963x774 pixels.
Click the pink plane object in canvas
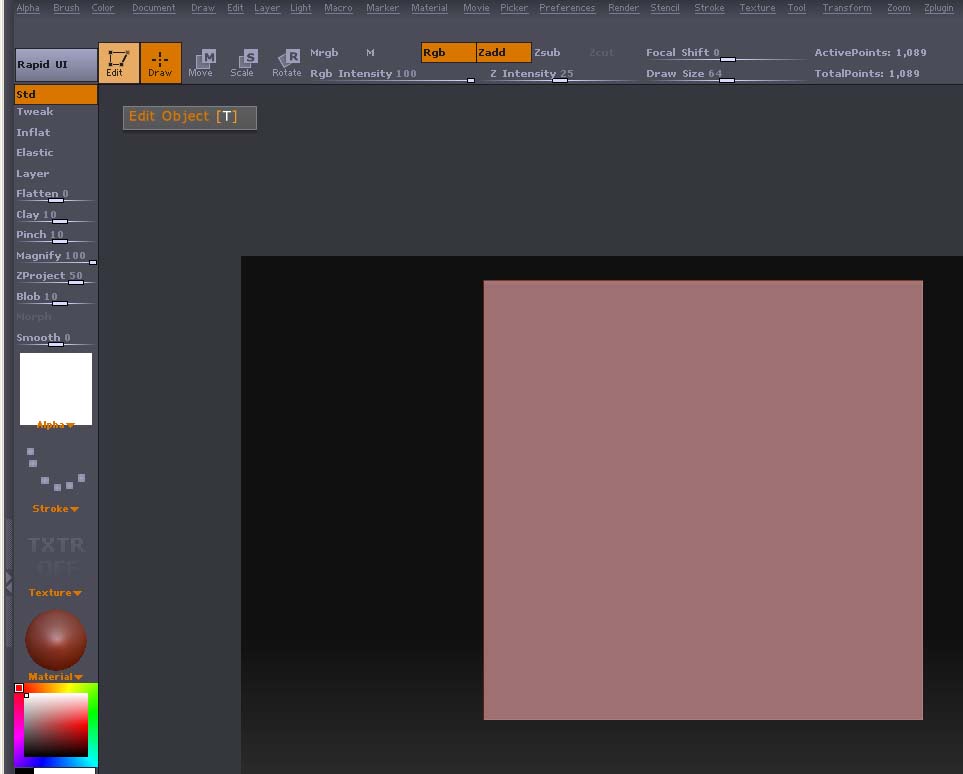[703, 500]
